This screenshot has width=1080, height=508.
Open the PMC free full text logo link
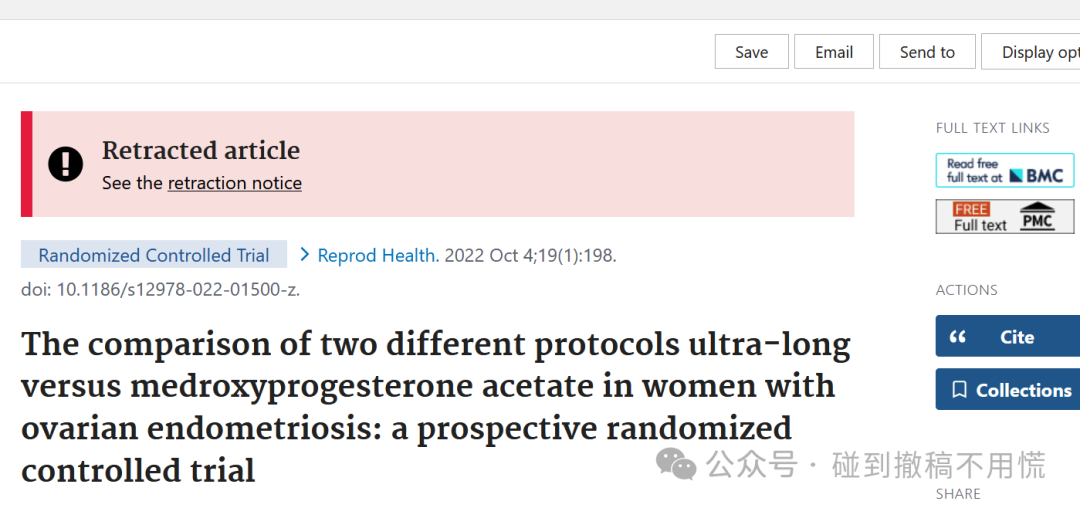[x=1005, y=216]
